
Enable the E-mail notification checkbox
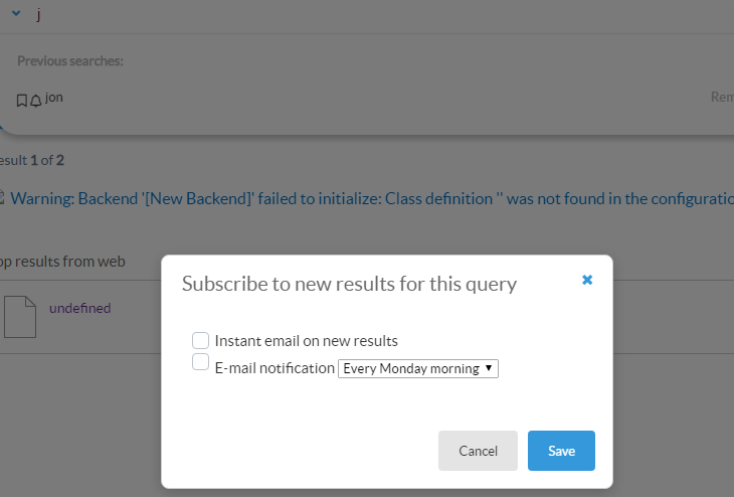[201, 363]
